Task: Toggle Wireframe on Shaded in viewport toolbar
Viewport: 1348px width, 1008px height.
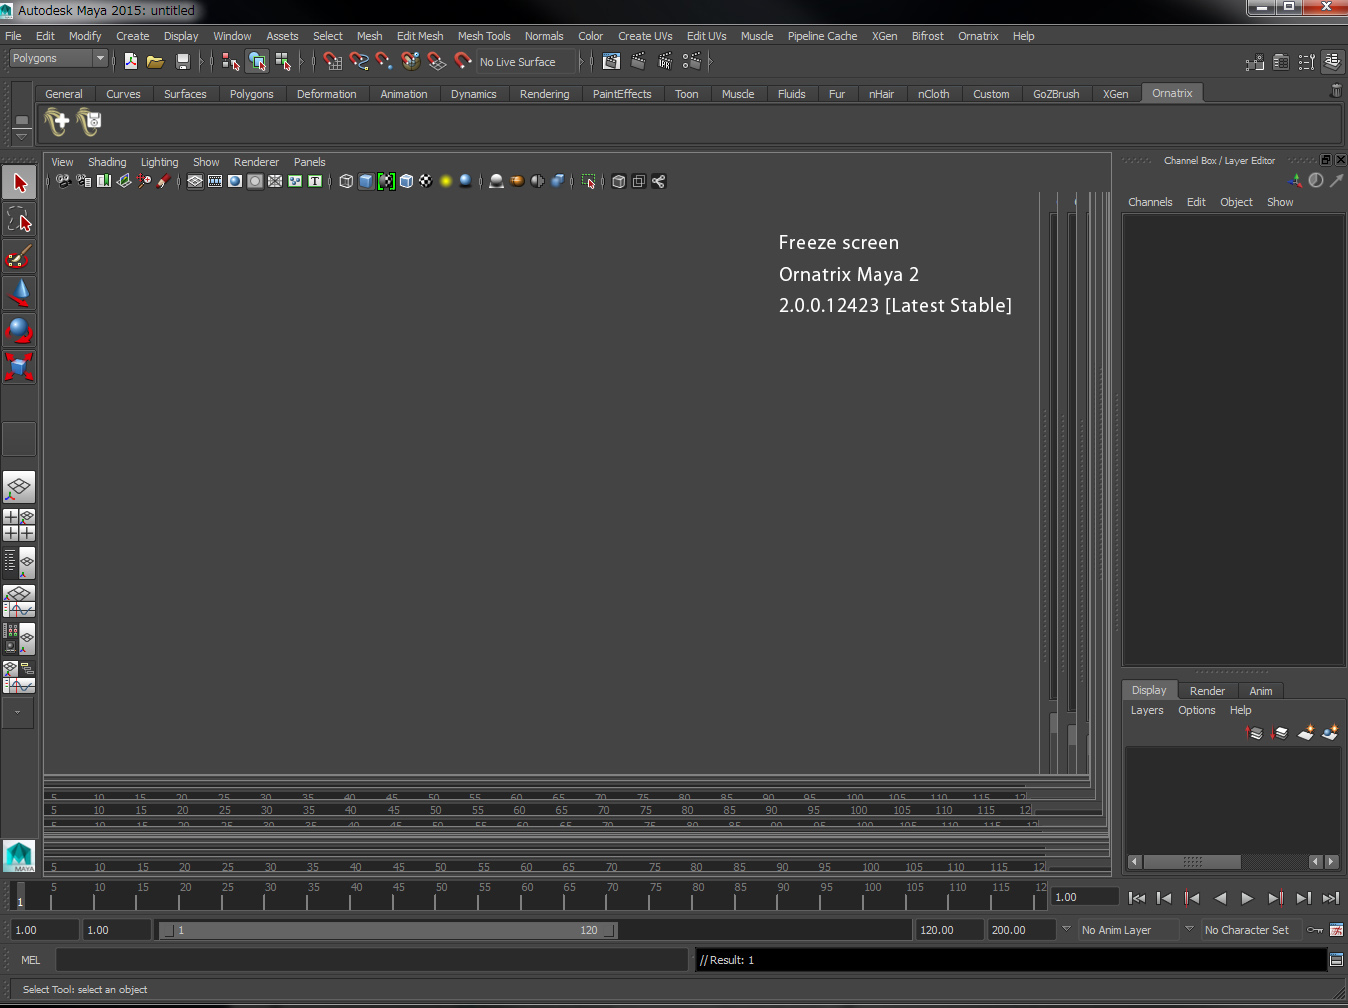Action: (x=406, y=181)
